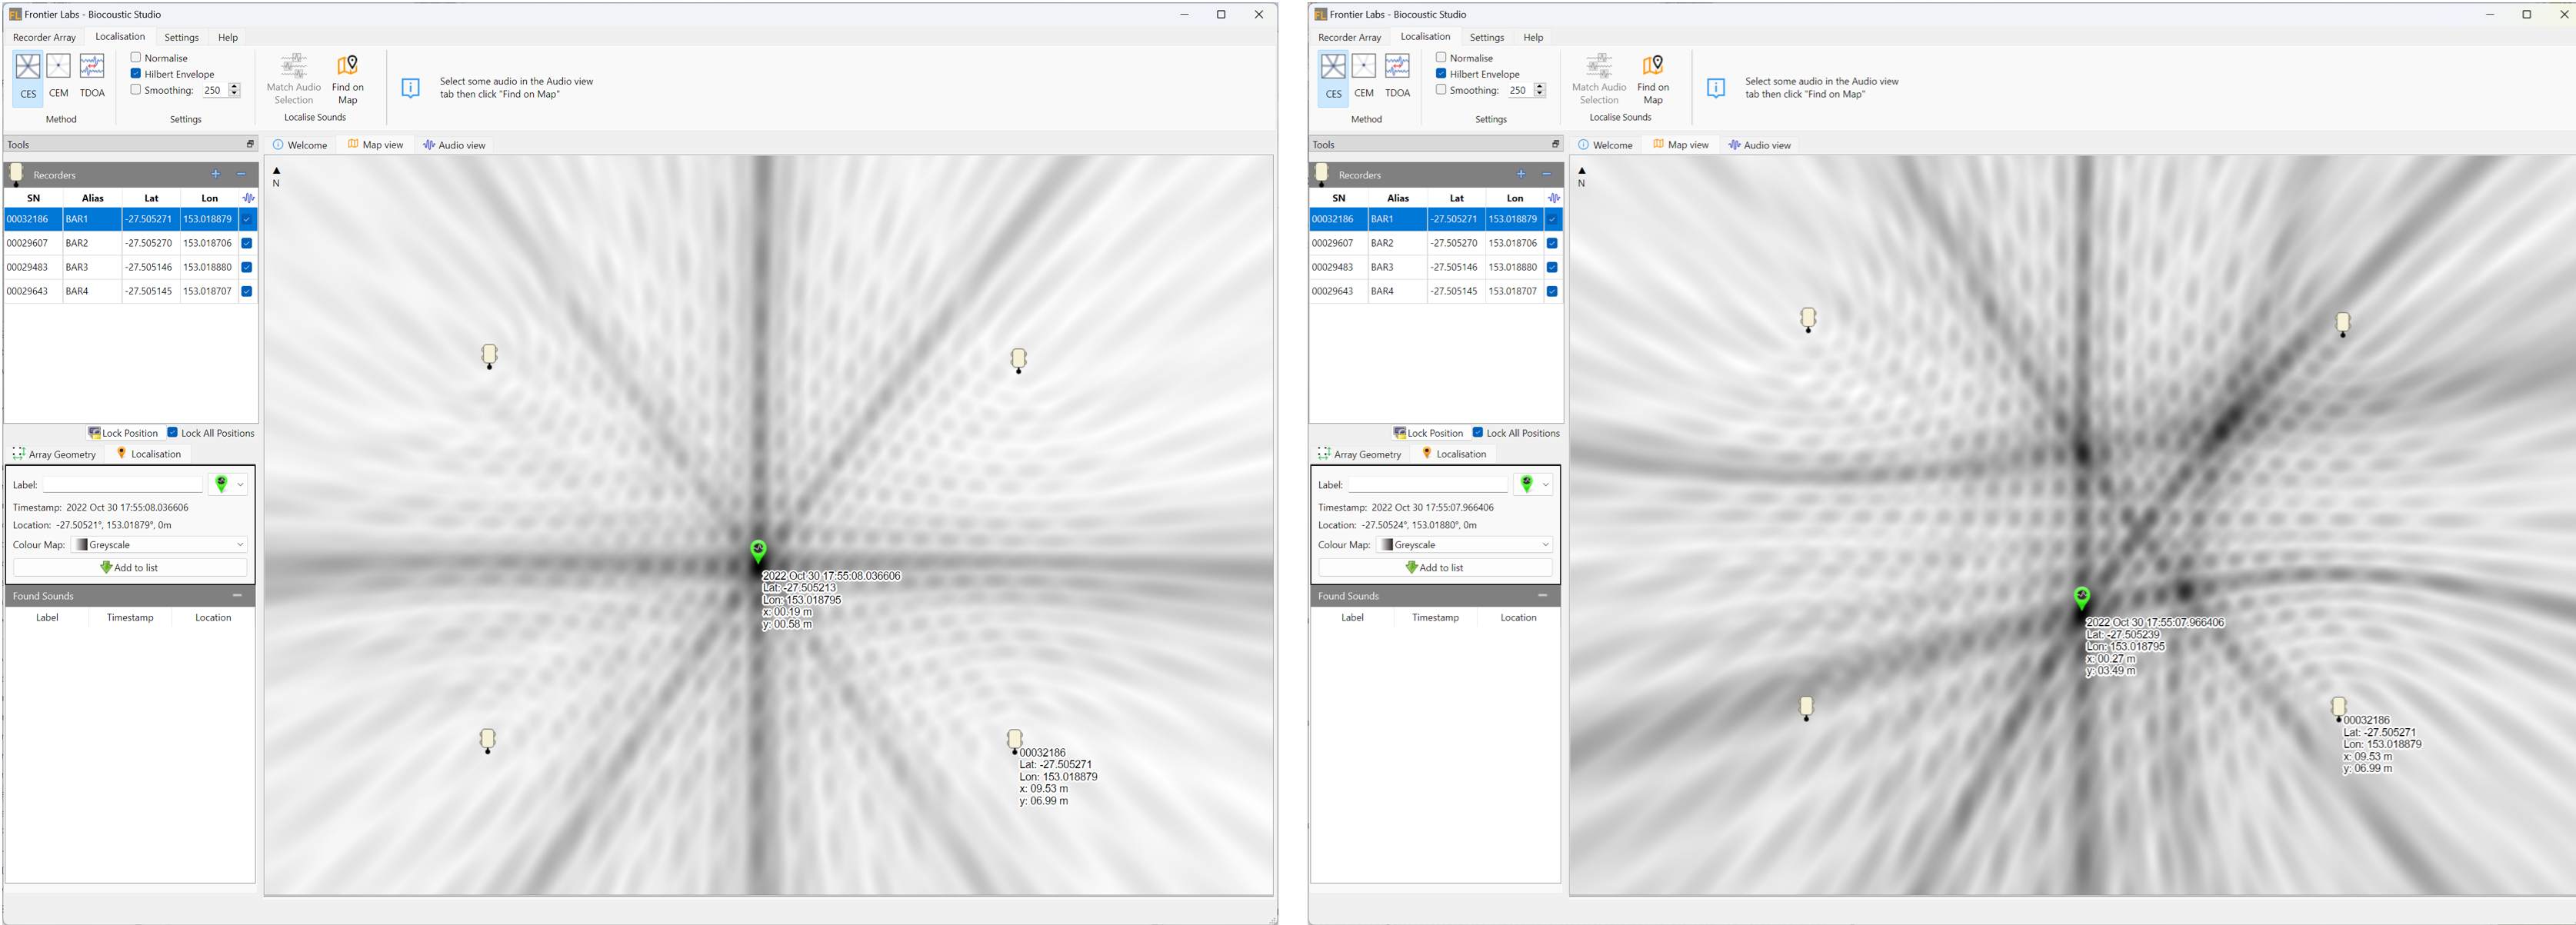Collapse Found Sounds panel in right window
The height and width of the screenshot is (925, 2576).
point(1542,595)
